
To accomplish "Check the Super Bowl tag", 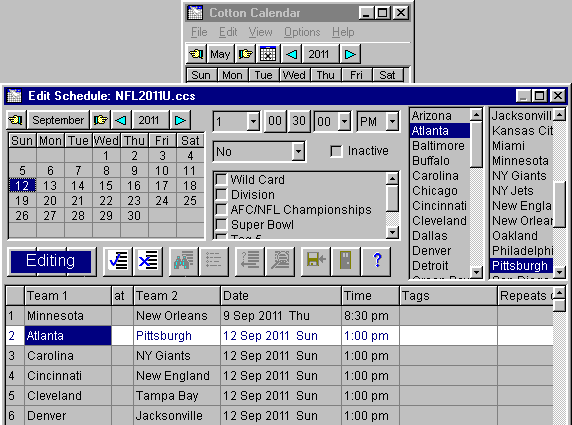I will pos(221,224).
